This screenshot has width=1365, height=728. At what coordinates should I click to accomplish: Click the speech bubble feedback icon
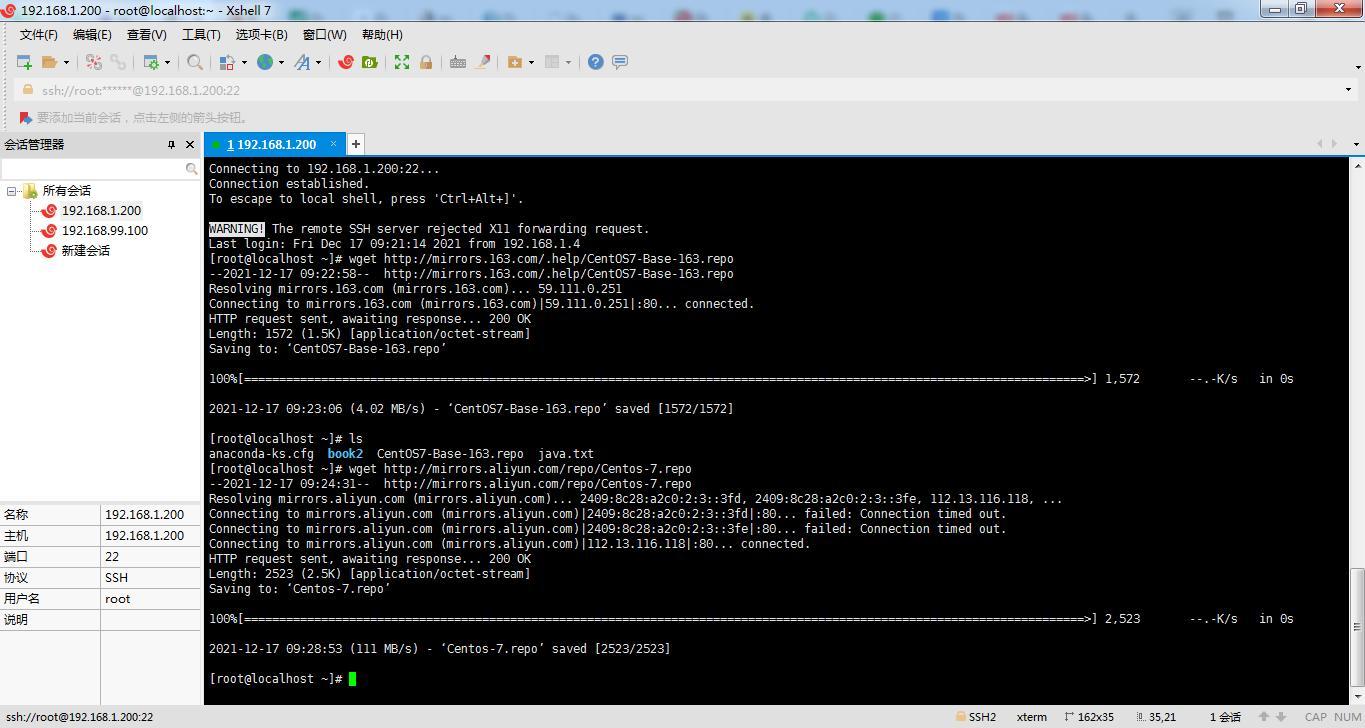pos(620,62)
